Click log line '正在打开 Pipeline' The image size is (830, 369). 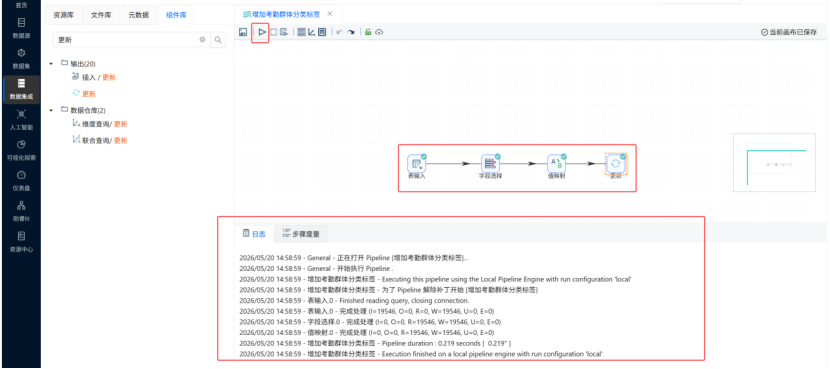tap(354, 258)
